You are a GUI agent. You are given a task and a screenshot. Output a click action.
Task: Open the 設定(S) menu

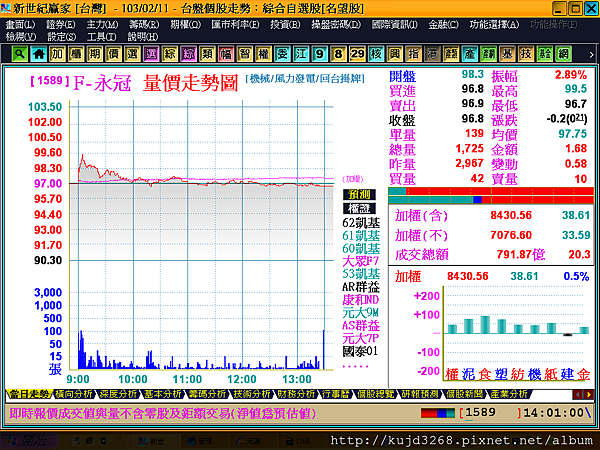61,37
